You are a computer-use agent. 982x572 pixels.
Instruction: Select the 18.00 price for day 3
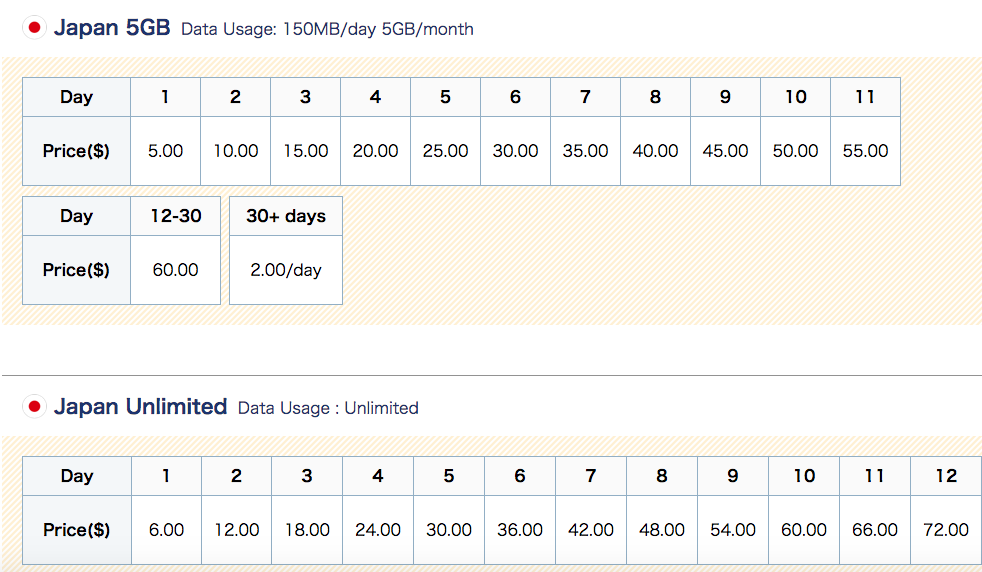[x=307, y=530]
